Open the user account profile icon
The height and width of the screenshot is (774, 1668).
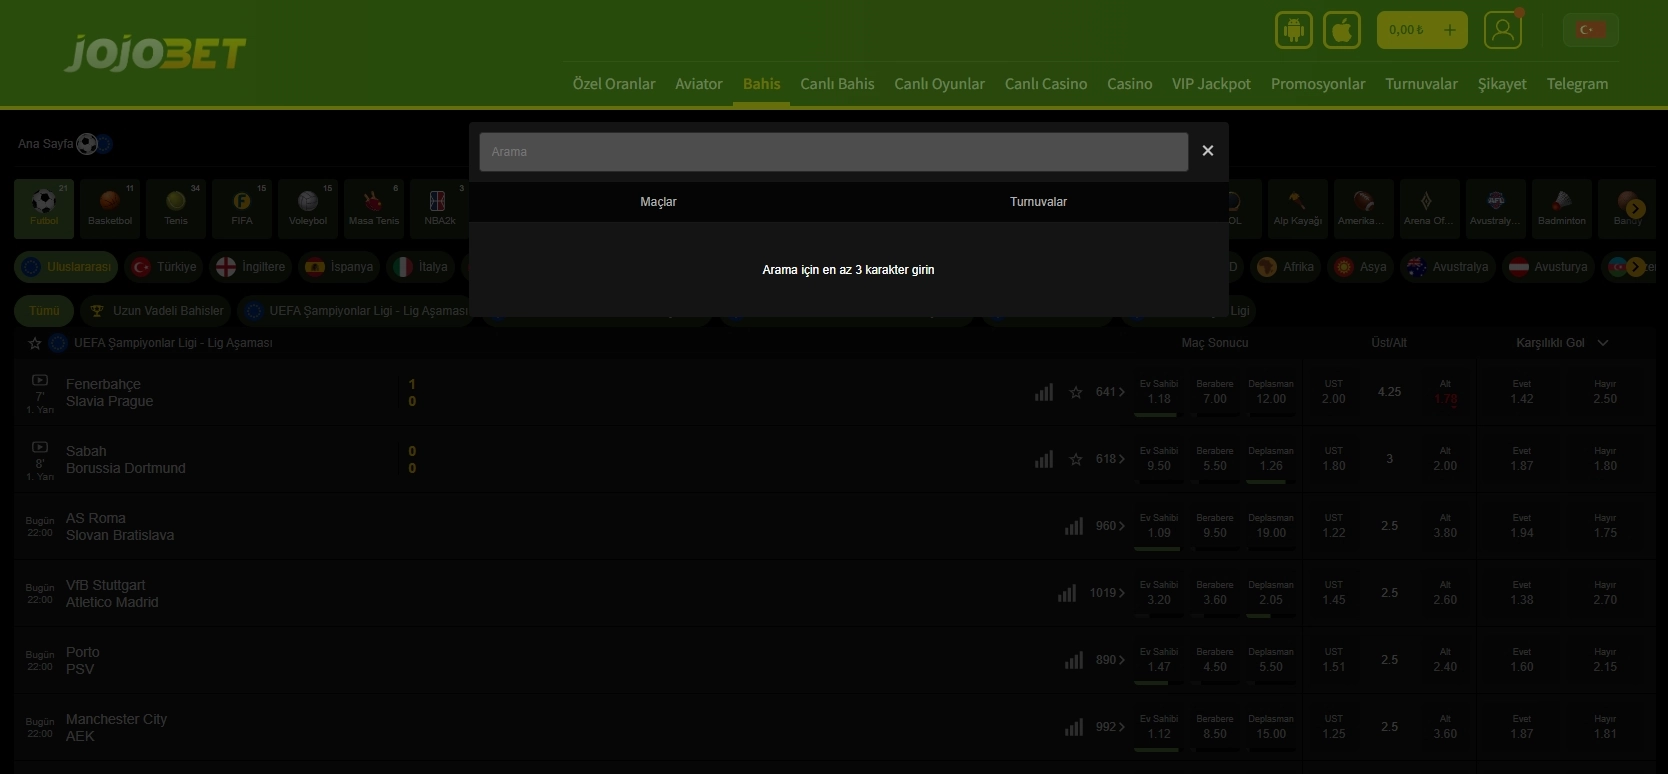pyautogui.click(x=1503, y=30)
